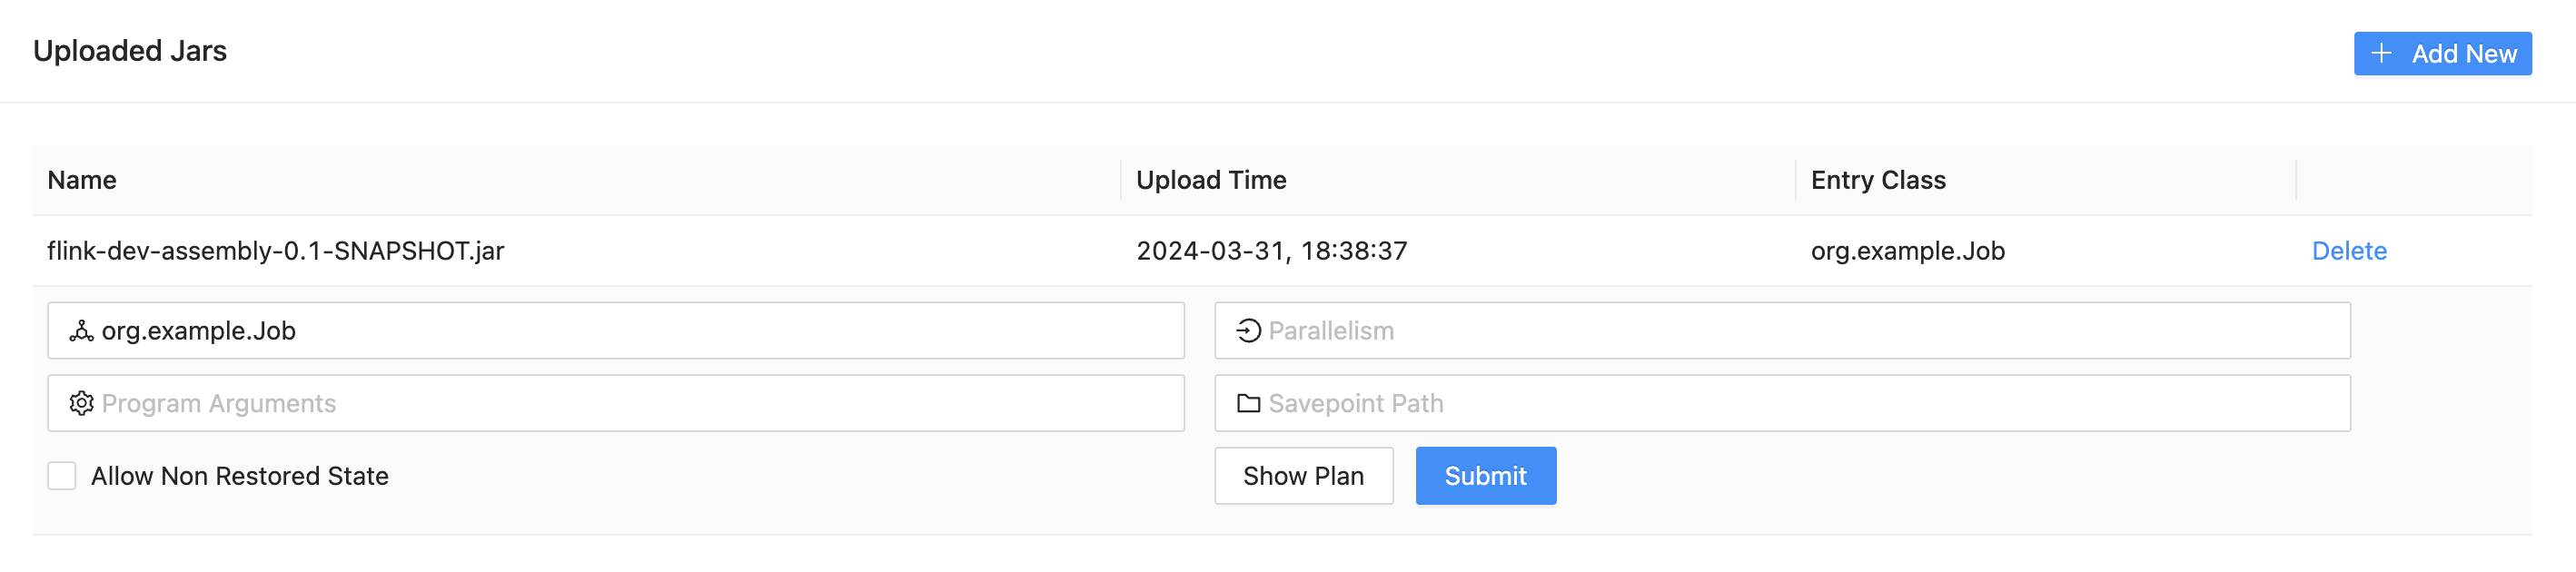
Task: Click the Parallelism field icon
Action: point(1247,331)
